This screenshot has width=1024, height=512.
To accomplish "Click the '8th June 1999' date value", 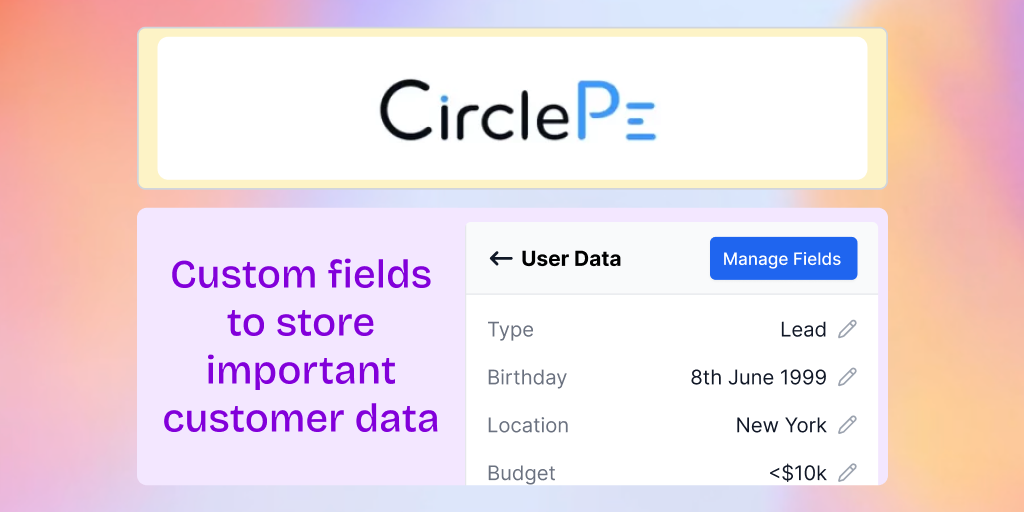I will pos(759,377).
